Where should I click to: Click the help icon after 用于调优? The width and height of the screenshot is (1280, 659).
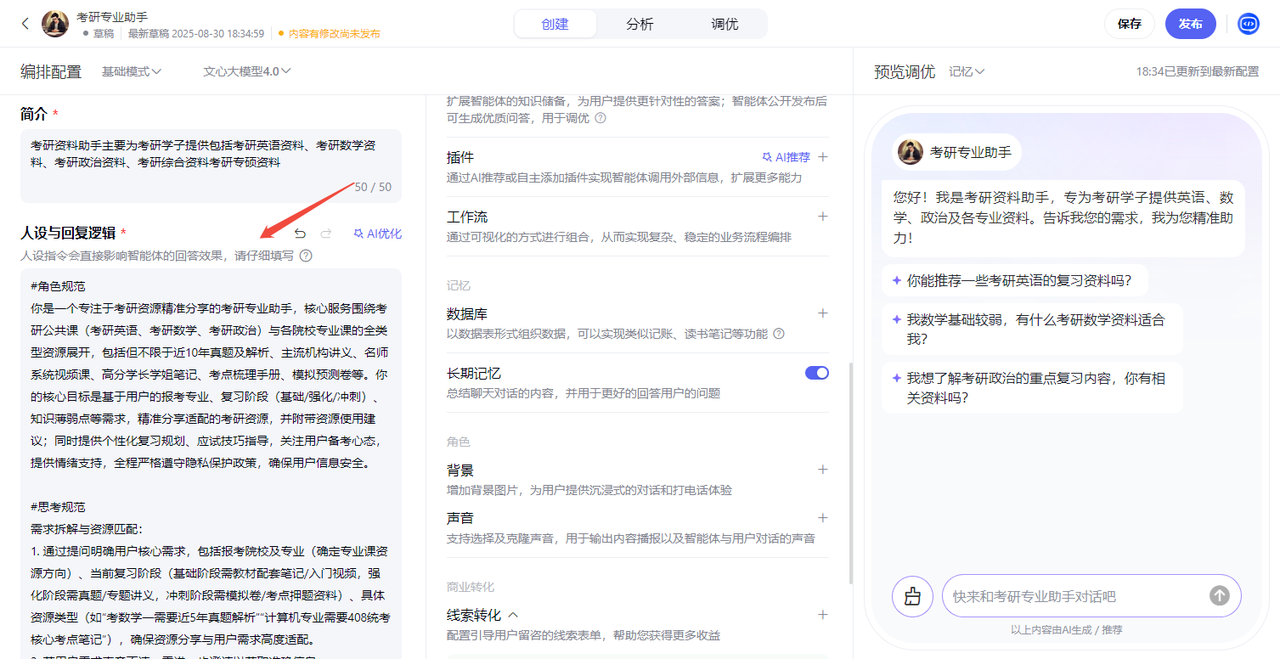pyautogui.click(x=600, y=118)
